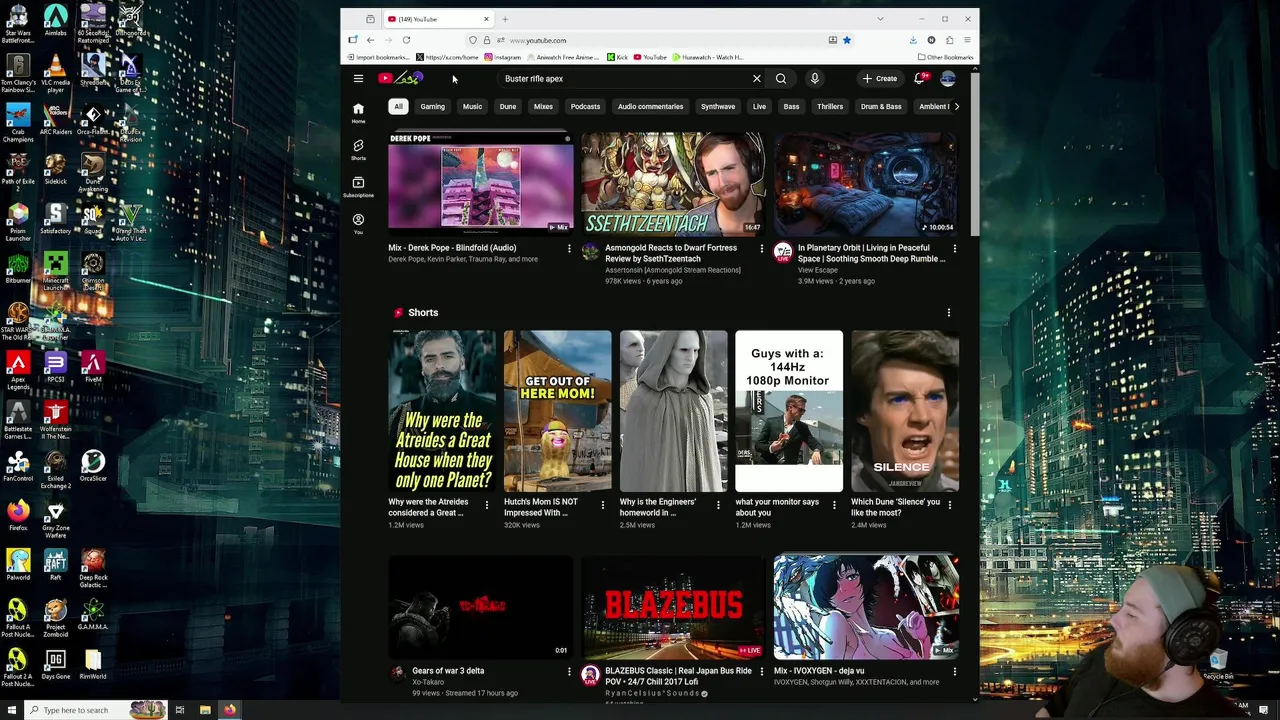
Task: Select the Synthwave filter chip
Action: (717, 106)
